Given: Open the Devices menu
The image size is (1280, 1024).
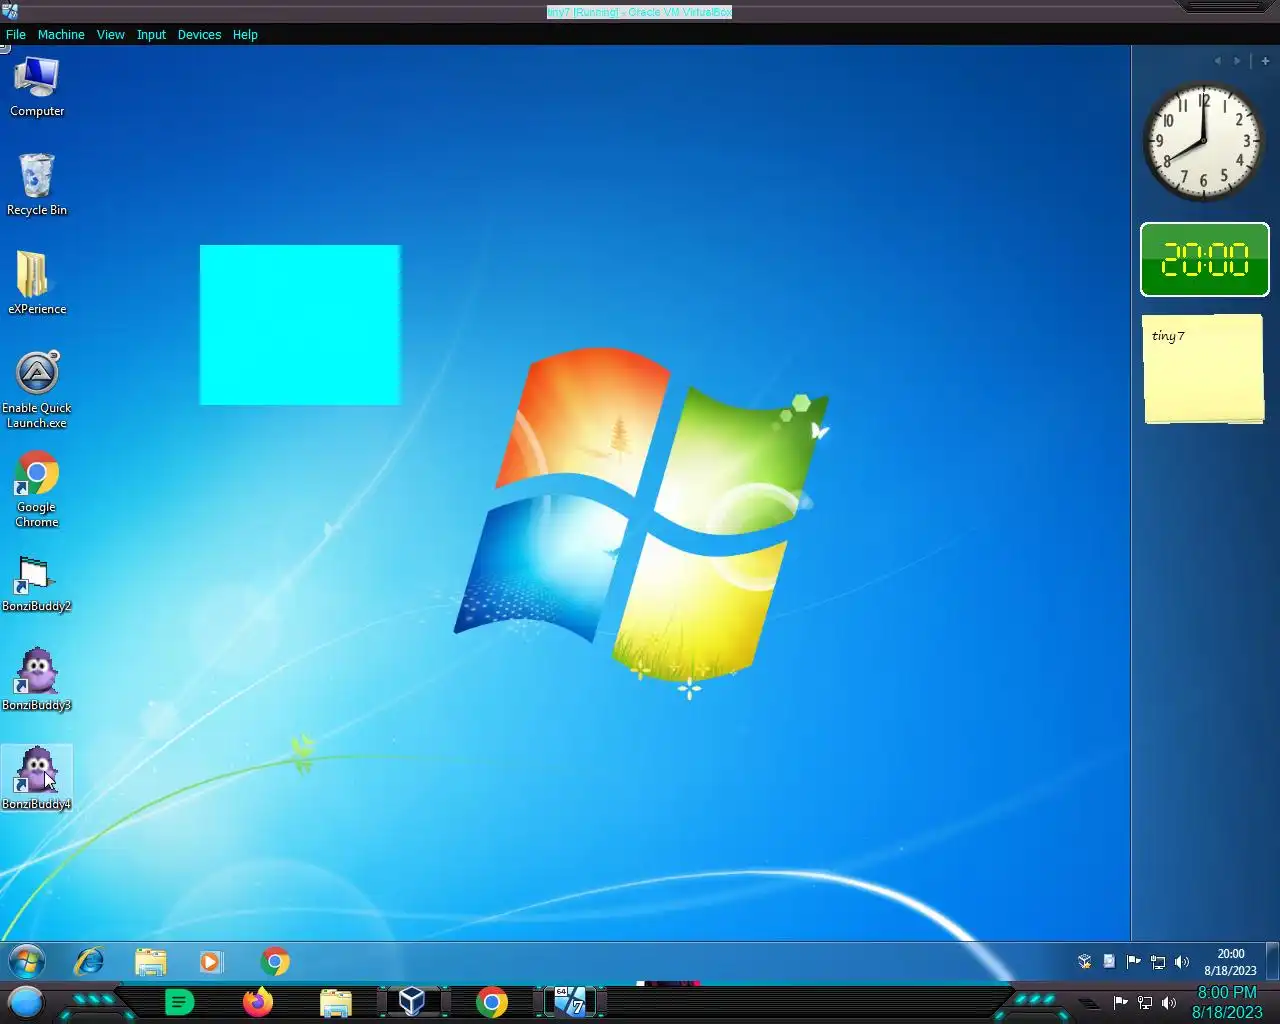Looking at the screenshot, I should (x=199, y=34).
